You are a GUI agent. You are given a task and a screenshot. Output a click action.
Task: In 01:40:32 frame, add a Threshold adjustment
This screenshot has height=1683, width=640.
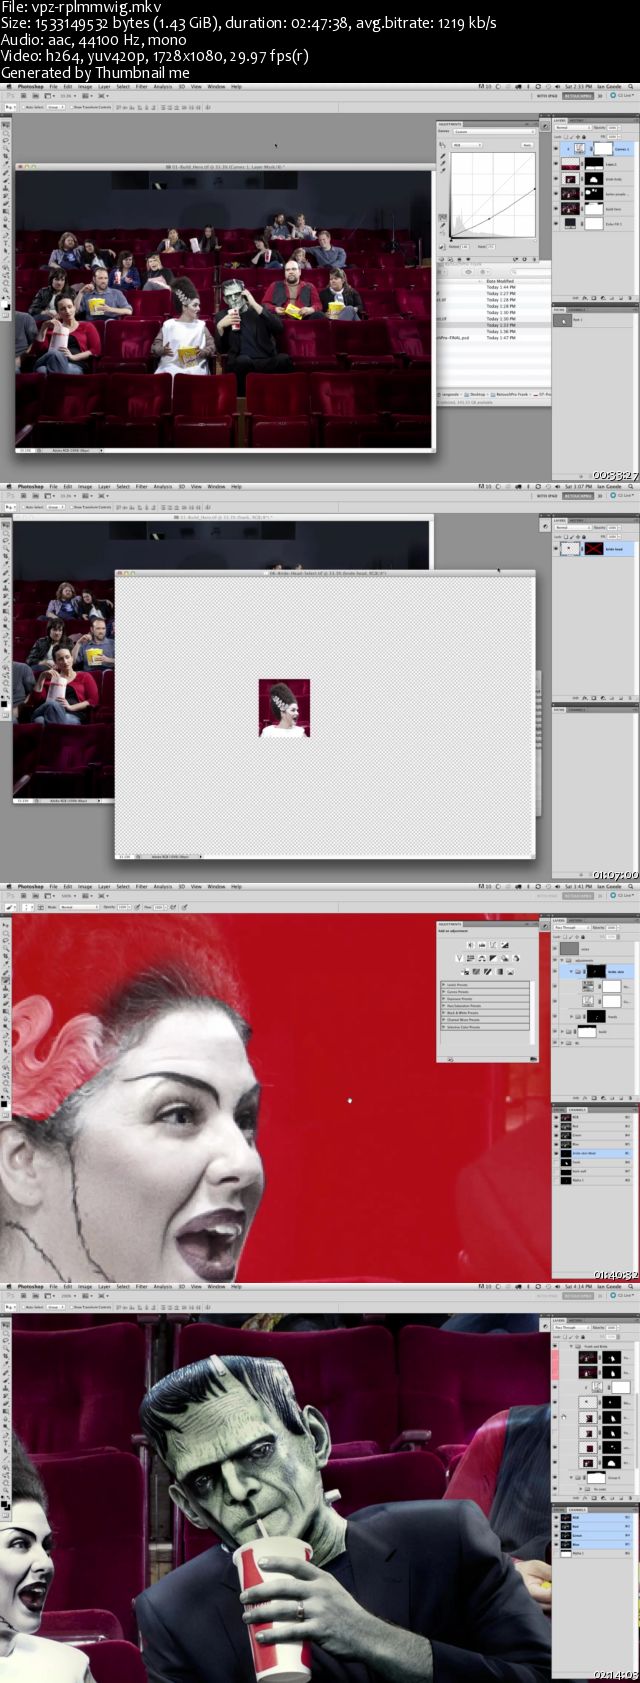tap(488, 971)
